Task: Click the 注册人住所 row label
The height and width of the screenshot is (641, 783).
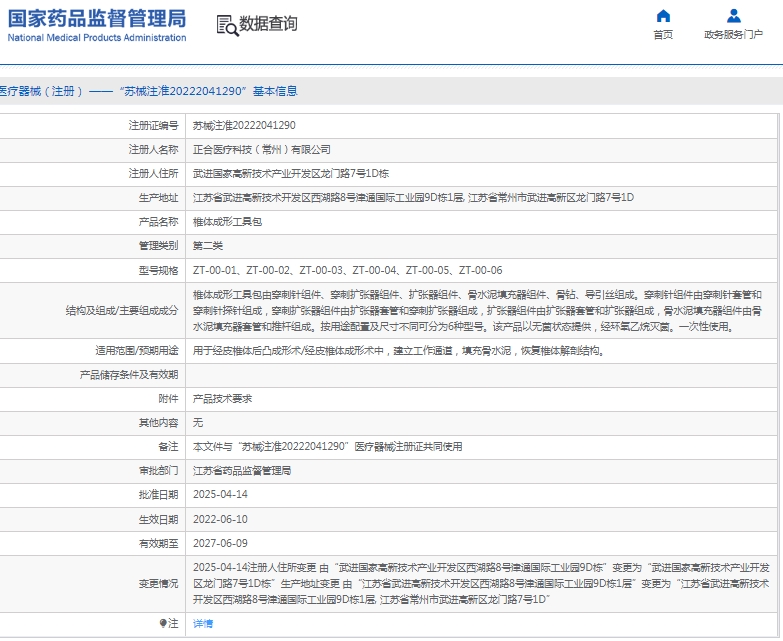Action: click(153, 173)
